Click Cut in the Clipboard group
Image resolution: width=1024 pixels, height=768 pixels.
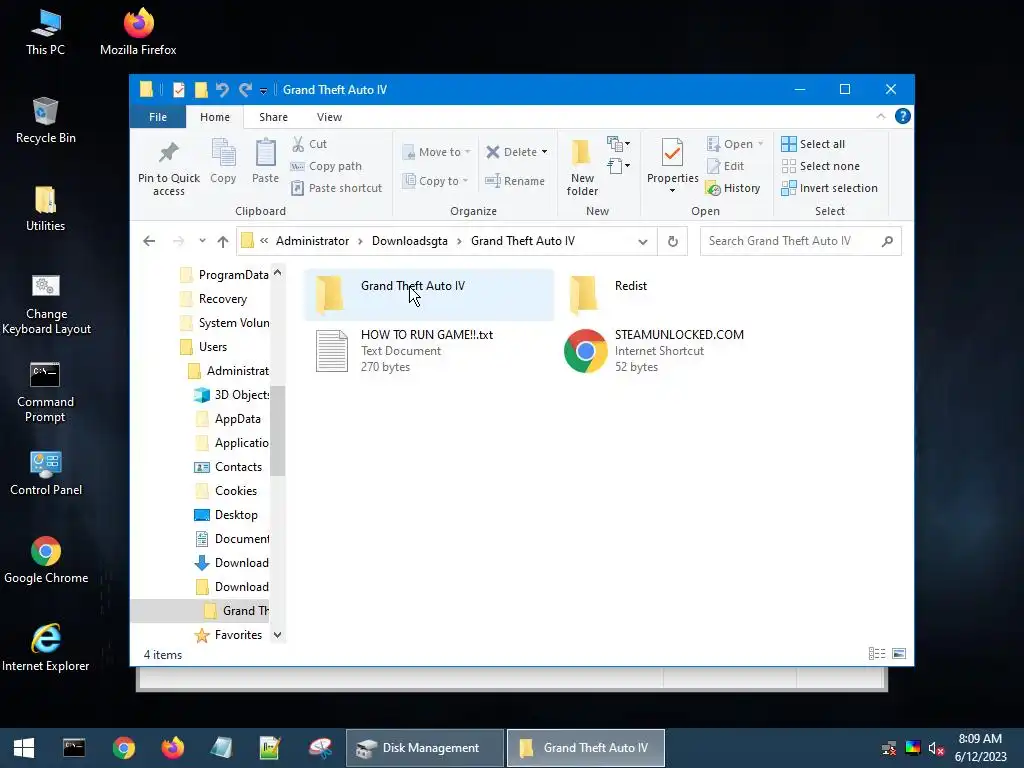pyautogui.click(x=309, y=144)
